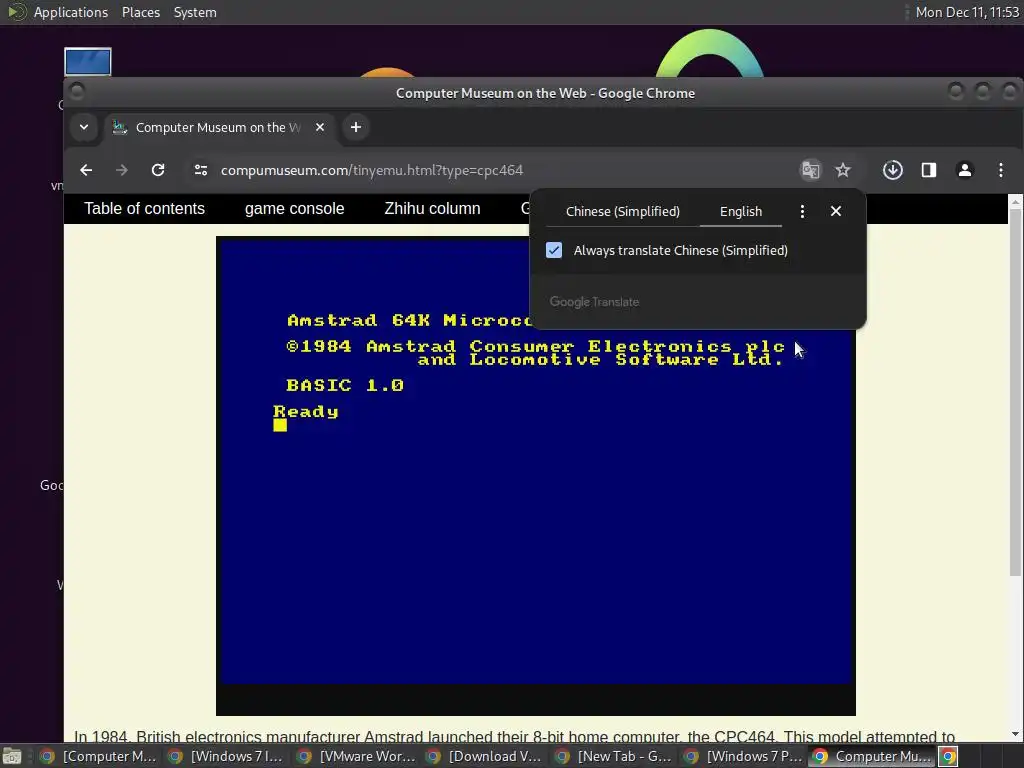The width and height of the screenshot is (1024, 768).
Task: Select the Computer Museum on the Web tab
Action: pos(219,127)
